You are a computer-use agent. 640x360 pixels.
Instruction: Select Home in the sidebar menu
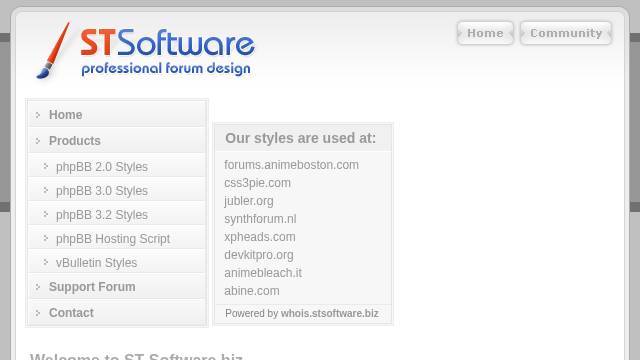point(117,114)
